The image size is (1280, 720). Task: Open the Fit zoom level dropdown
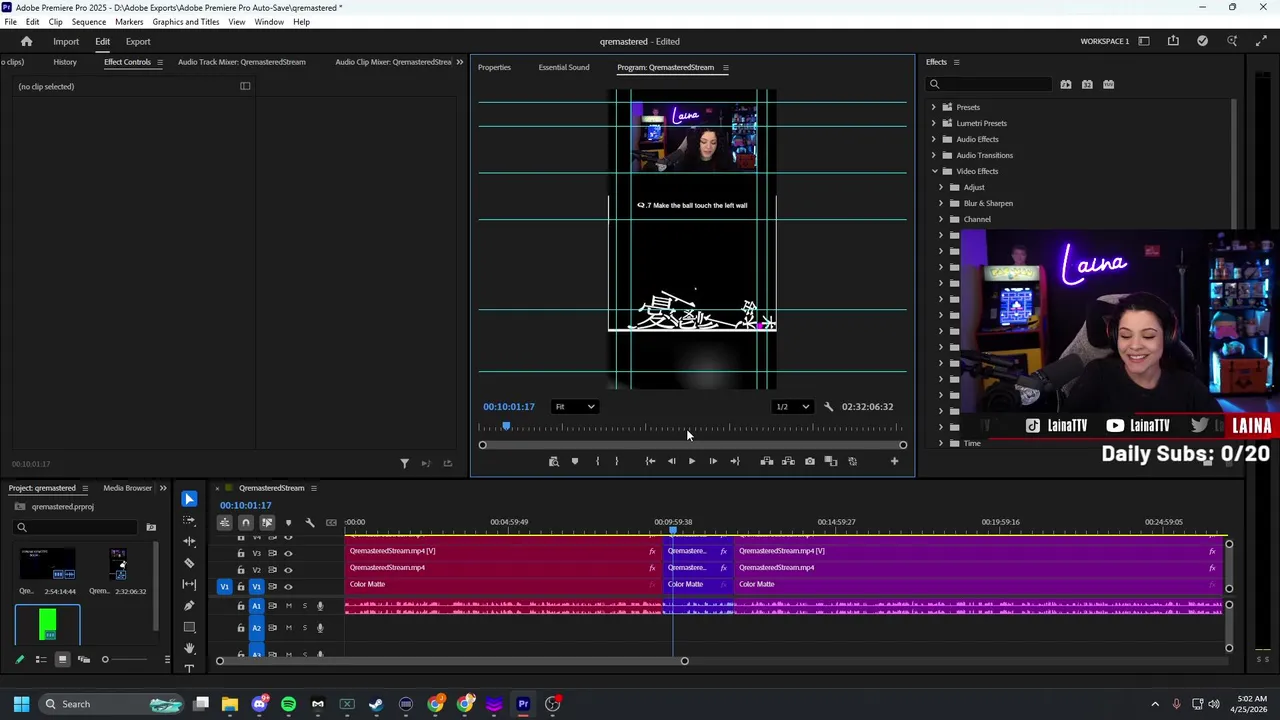[x=576, y=407]
